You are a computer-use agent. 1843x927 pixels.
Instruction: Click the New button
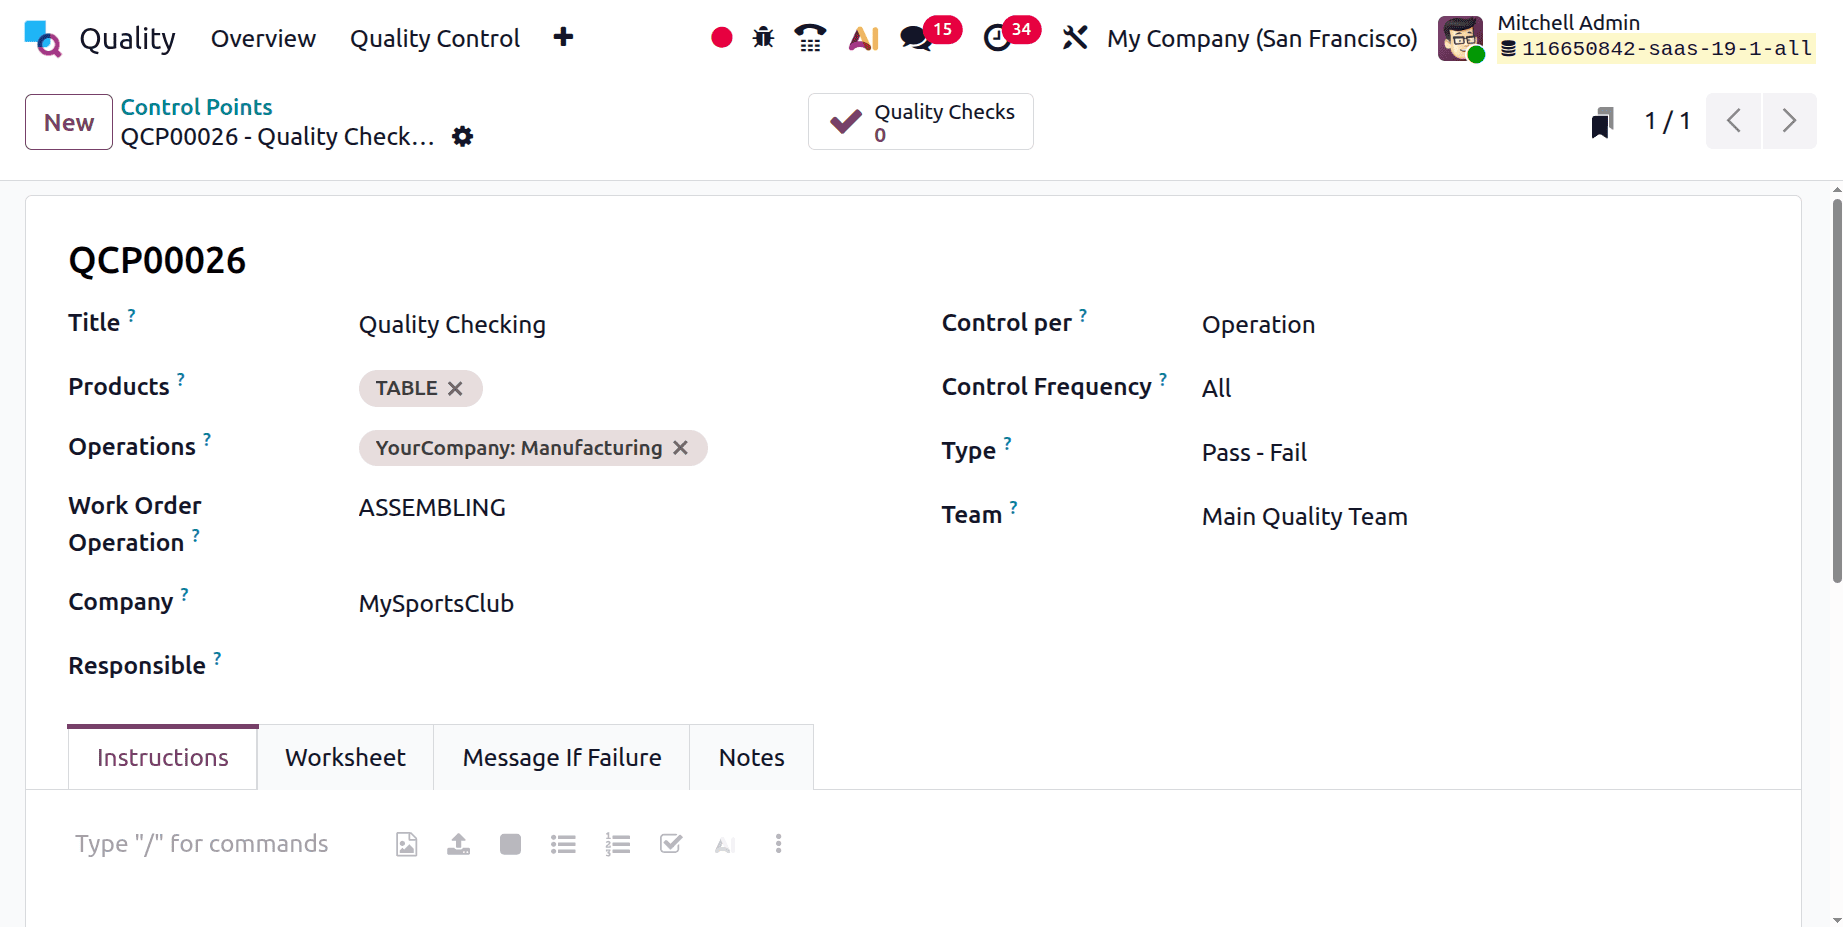pyautogui.click(x=69, y=122)
